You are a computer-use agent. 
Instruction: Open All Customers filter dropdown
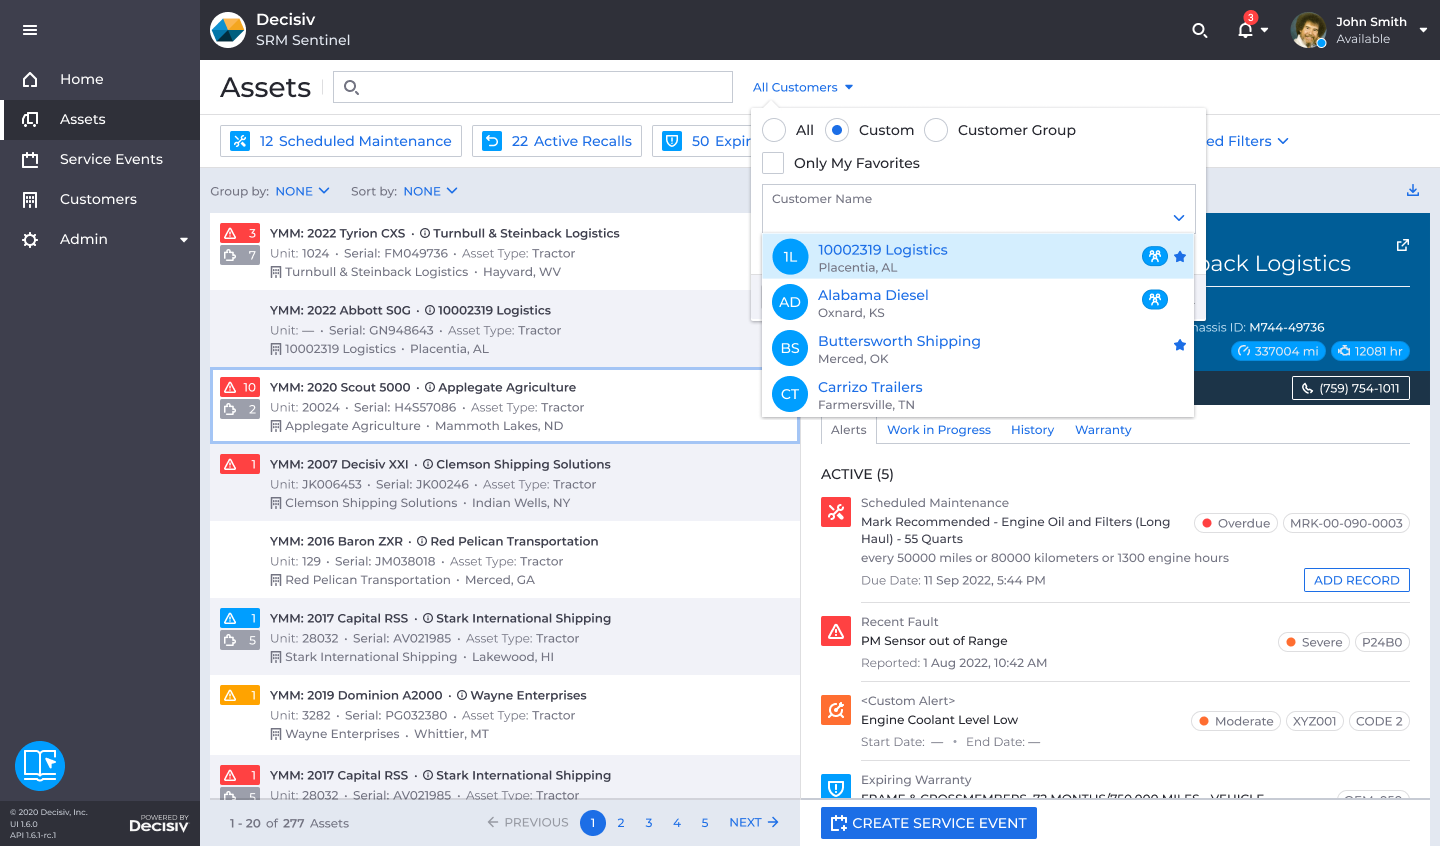tap(803, 87)
